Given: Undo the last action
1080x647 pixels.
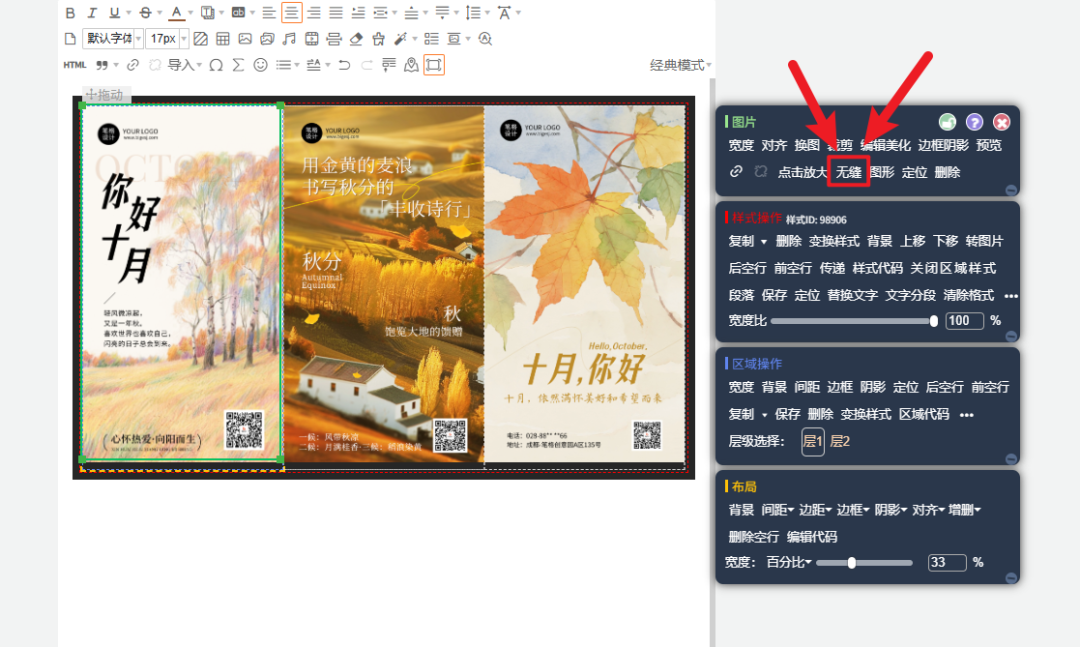Looking at the screenshot, I should point(344,65).
